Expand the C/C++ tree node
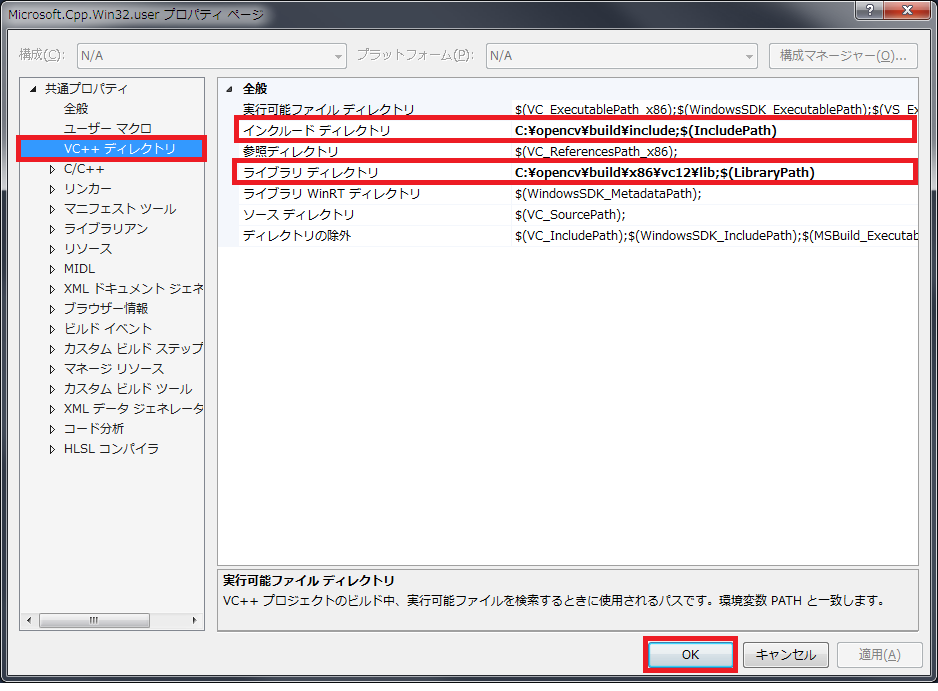This screenshot has width=938, height=691. (x=53, y=169)
